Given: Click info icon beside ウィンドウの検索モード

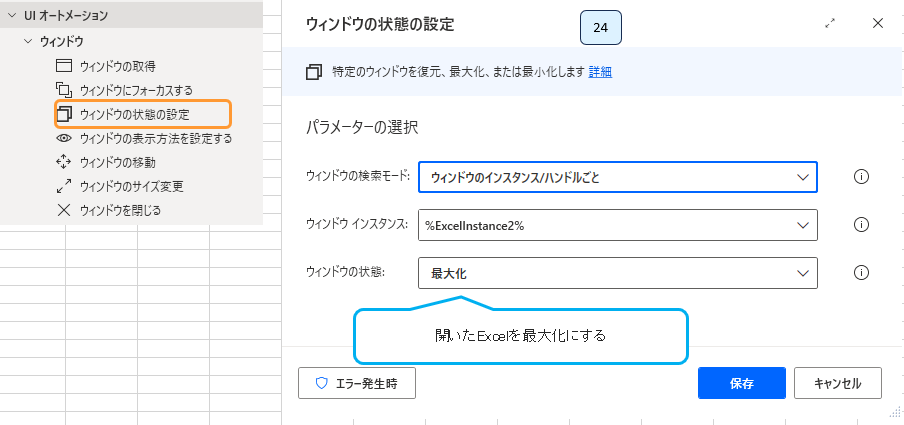Looking at the screenshot, I should pos(861,177).
